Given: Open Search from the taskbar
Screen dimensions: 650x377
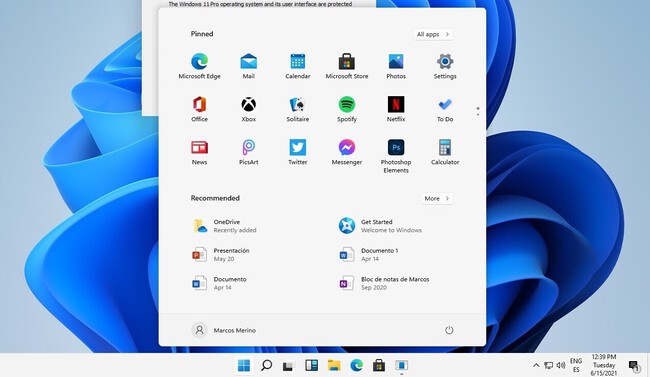Looking at the screenshot, I should [267, 365].
